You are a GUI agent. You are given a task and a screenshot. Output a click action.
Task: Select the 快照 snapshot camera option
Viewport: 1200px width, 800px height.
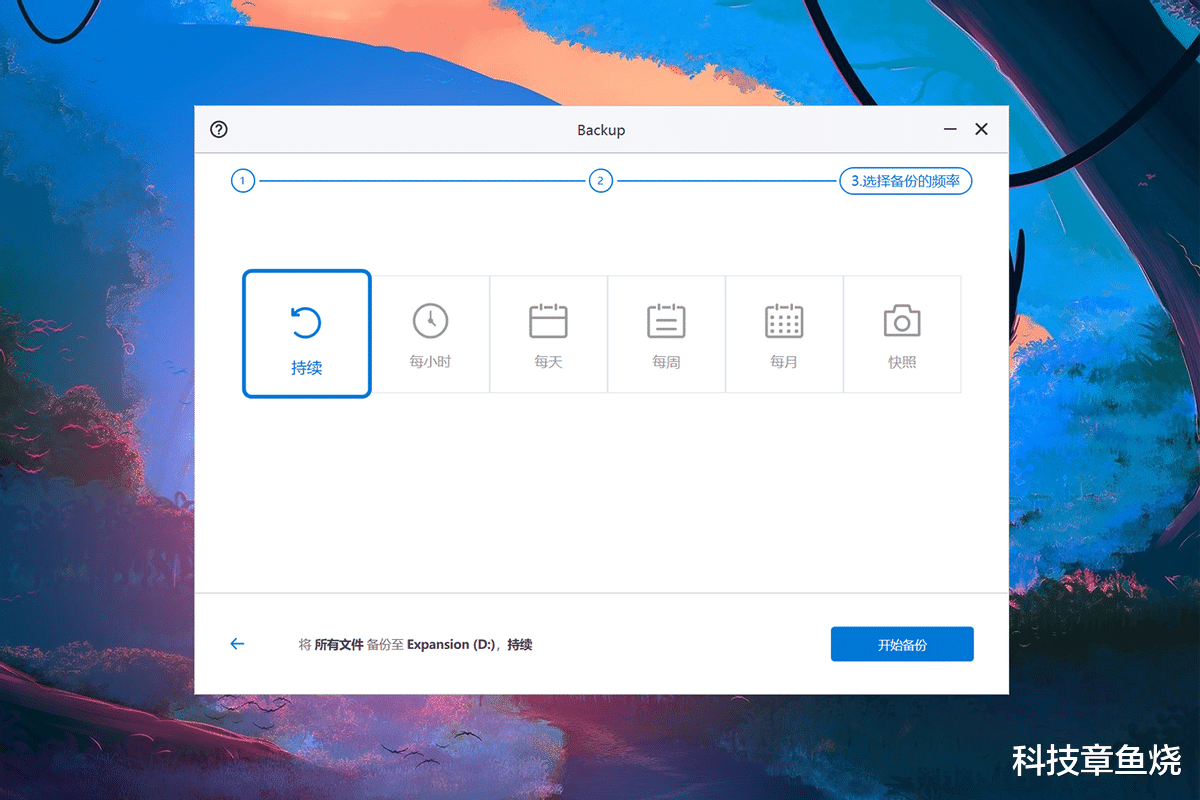pos(902,334)
